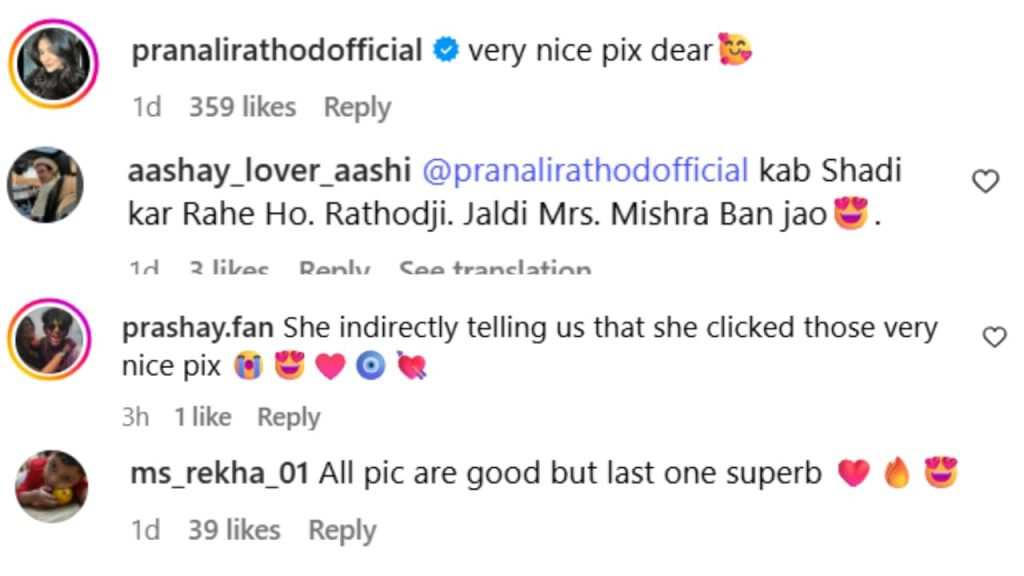Open the pranalirathodofficial username
The height and width of the screenshot is (576, 1024).
(277, 51)
